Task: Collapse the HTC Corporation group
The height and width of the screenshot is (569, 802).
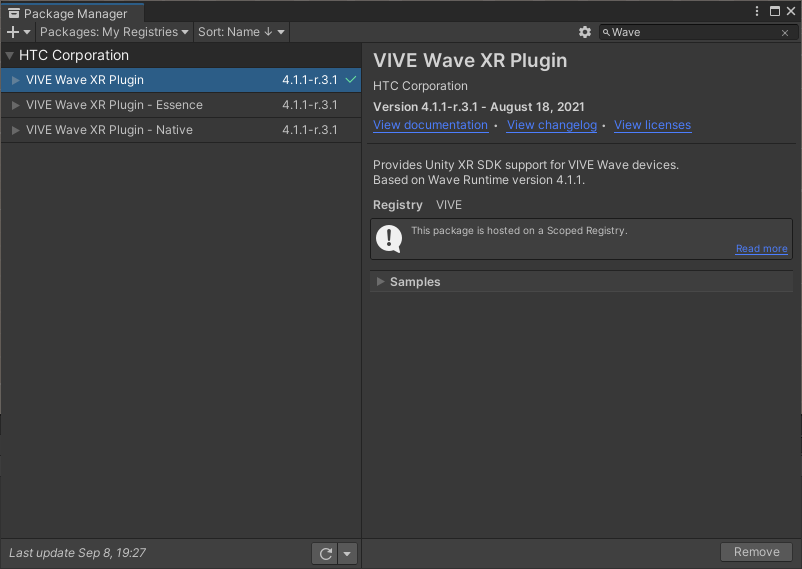Action: coord(9,56)
